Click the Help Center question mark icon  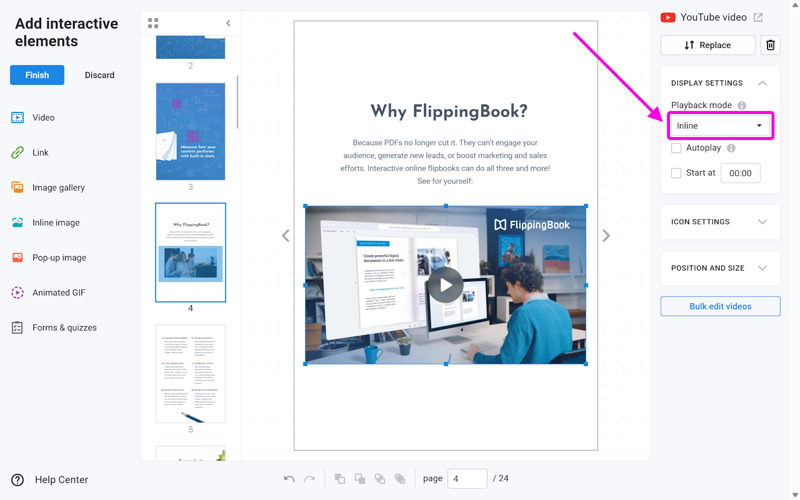coord(17,480)
